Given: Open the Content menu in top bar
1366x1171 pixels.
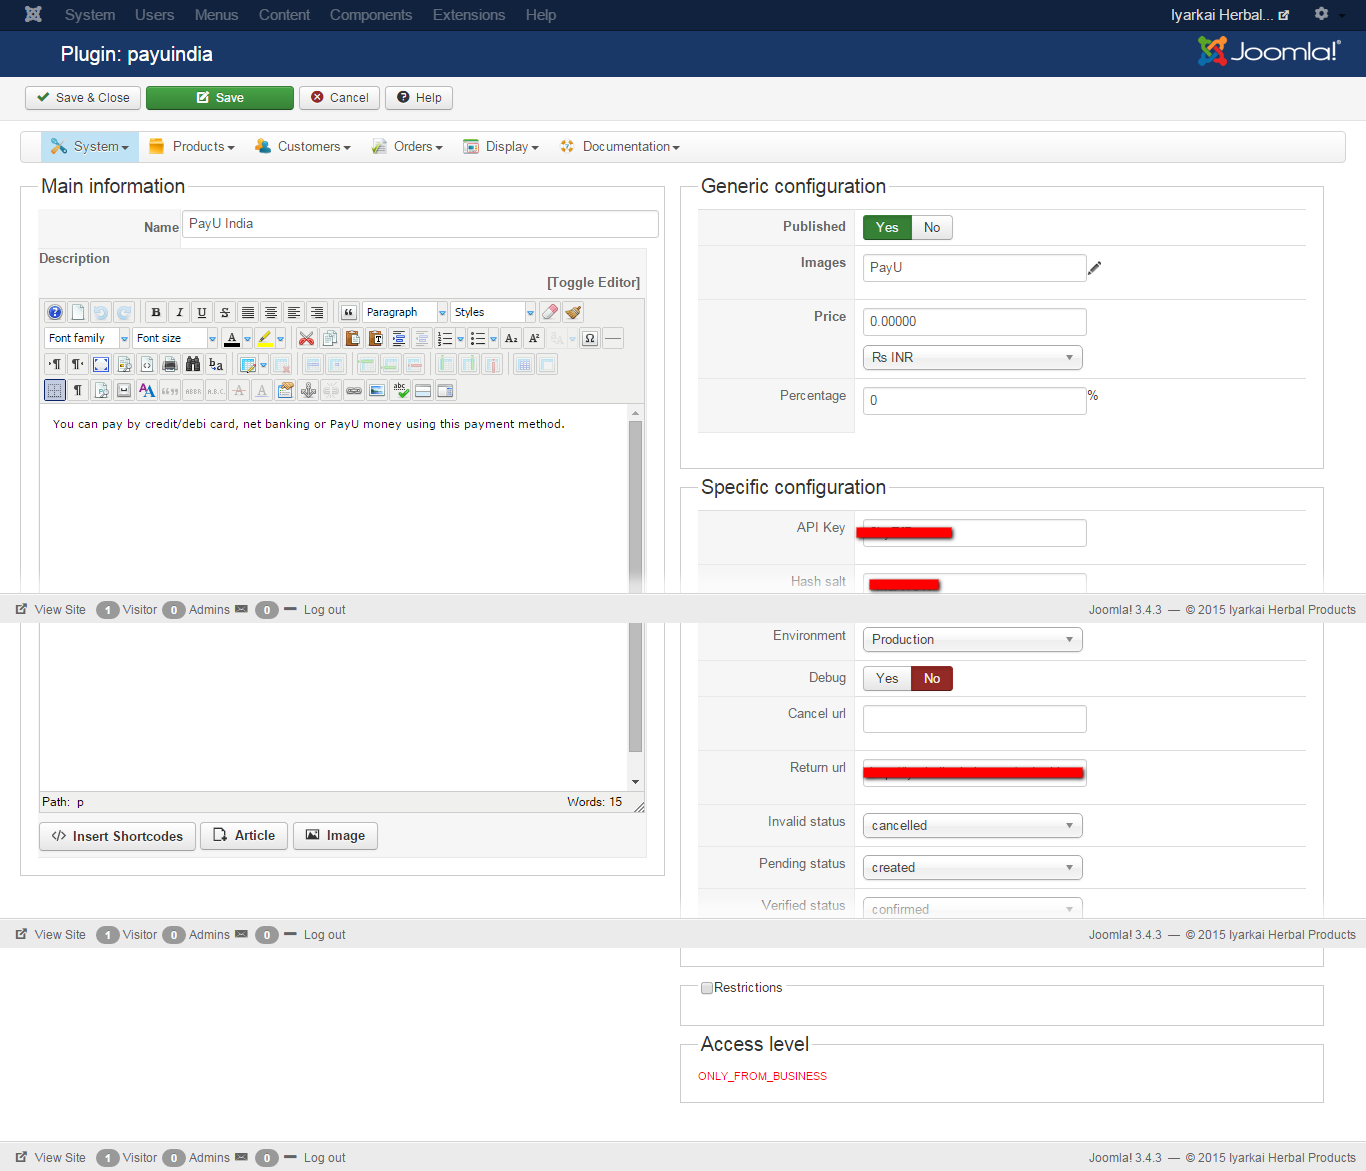Looking at the screenshot, I should click(284, 15).
